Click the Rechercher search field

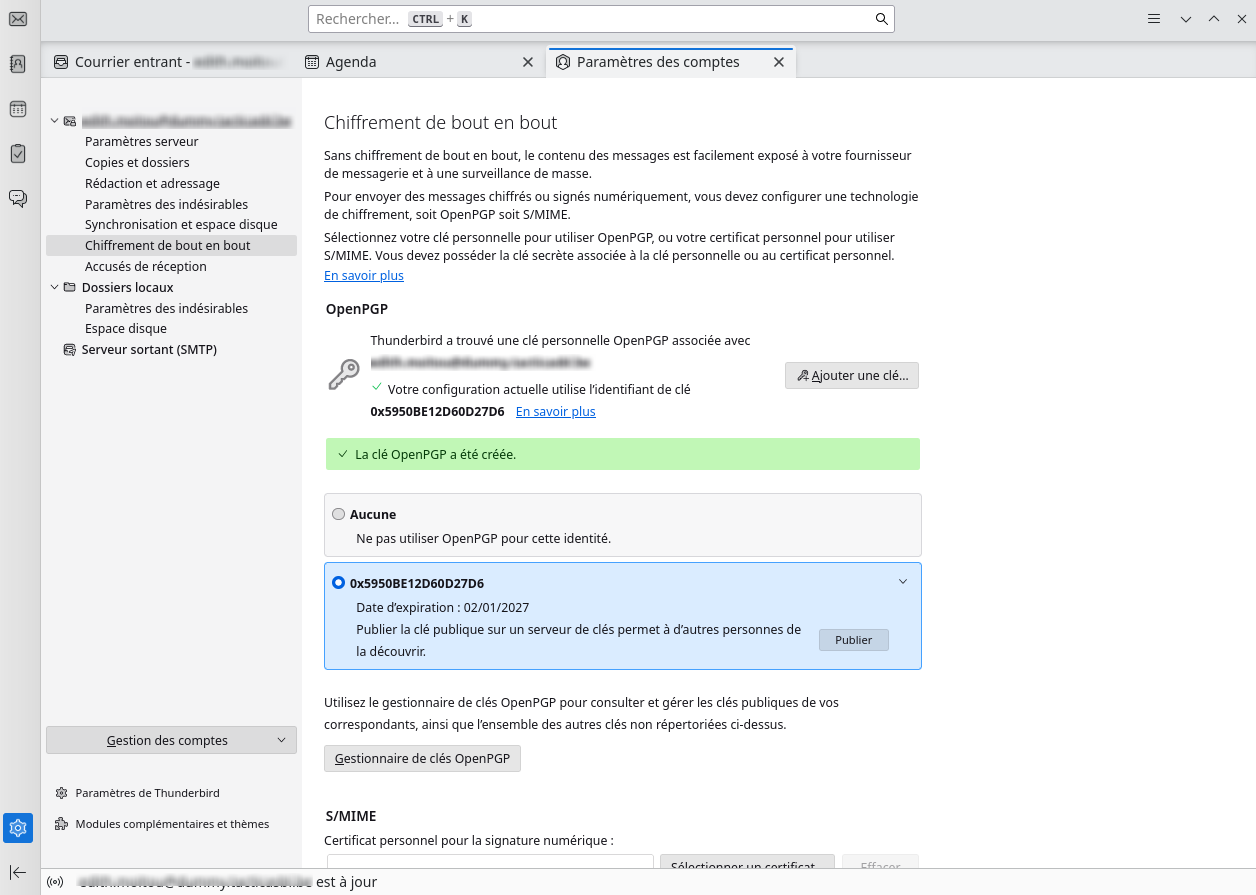point(601,19)
